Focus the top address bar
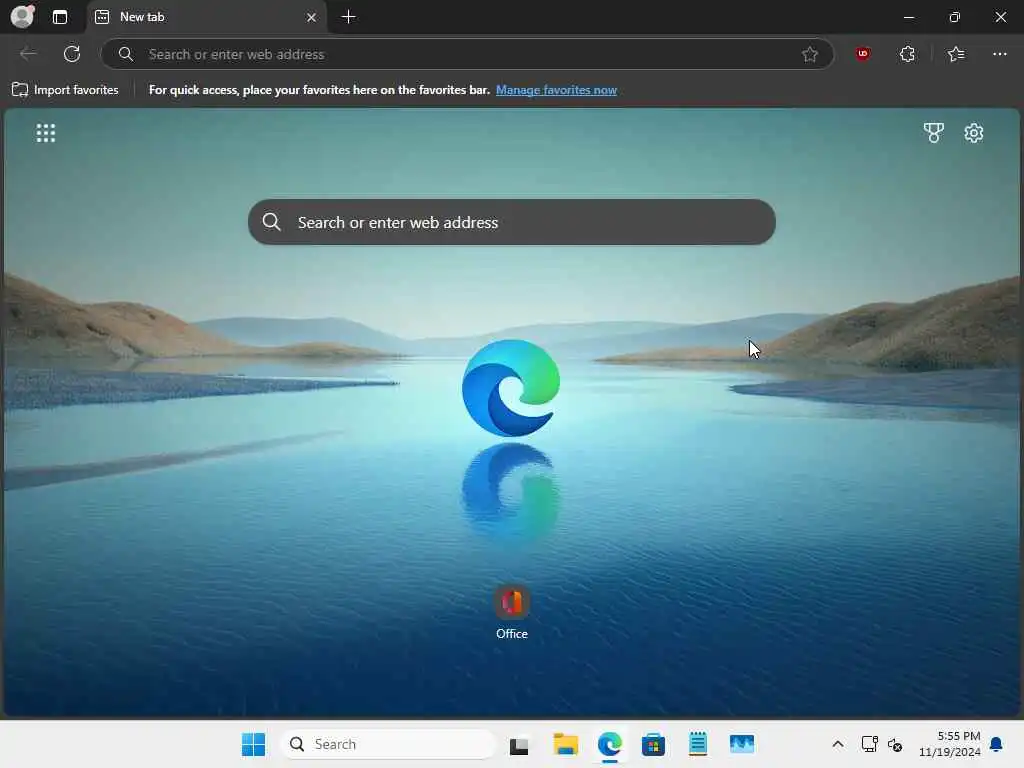 point(467,54)
